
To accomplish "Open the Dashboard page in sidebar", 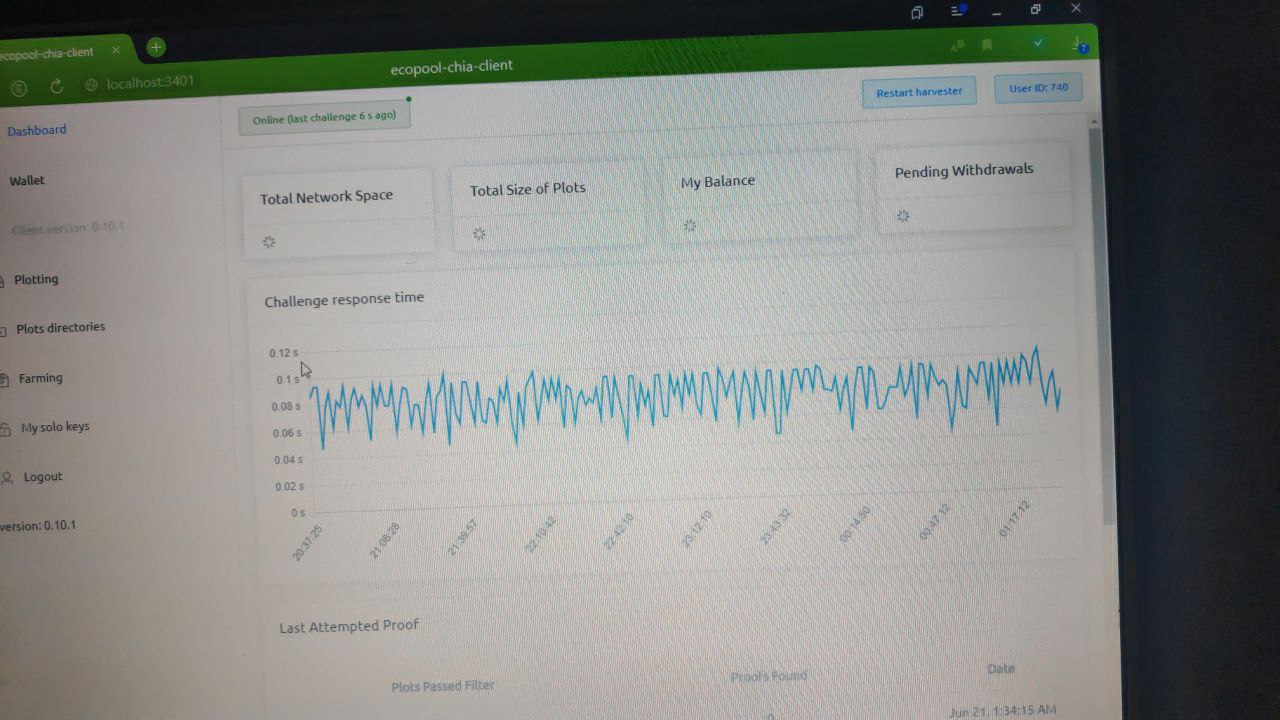I will point(36,130).
